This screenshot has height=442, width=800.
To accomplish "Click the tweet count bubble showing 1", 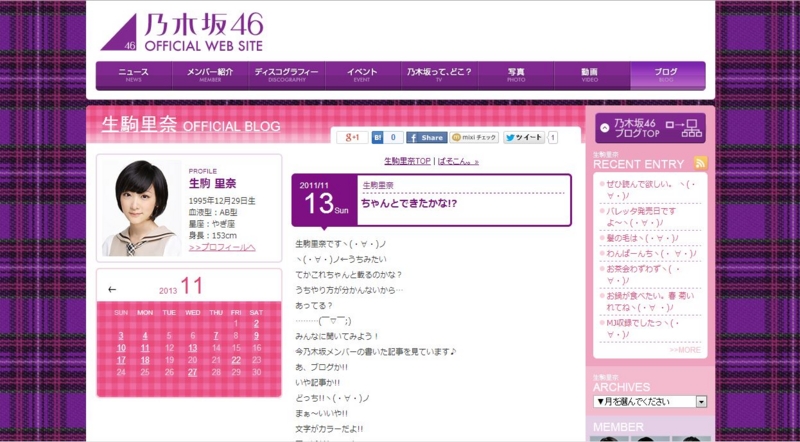I will point(553,137).
